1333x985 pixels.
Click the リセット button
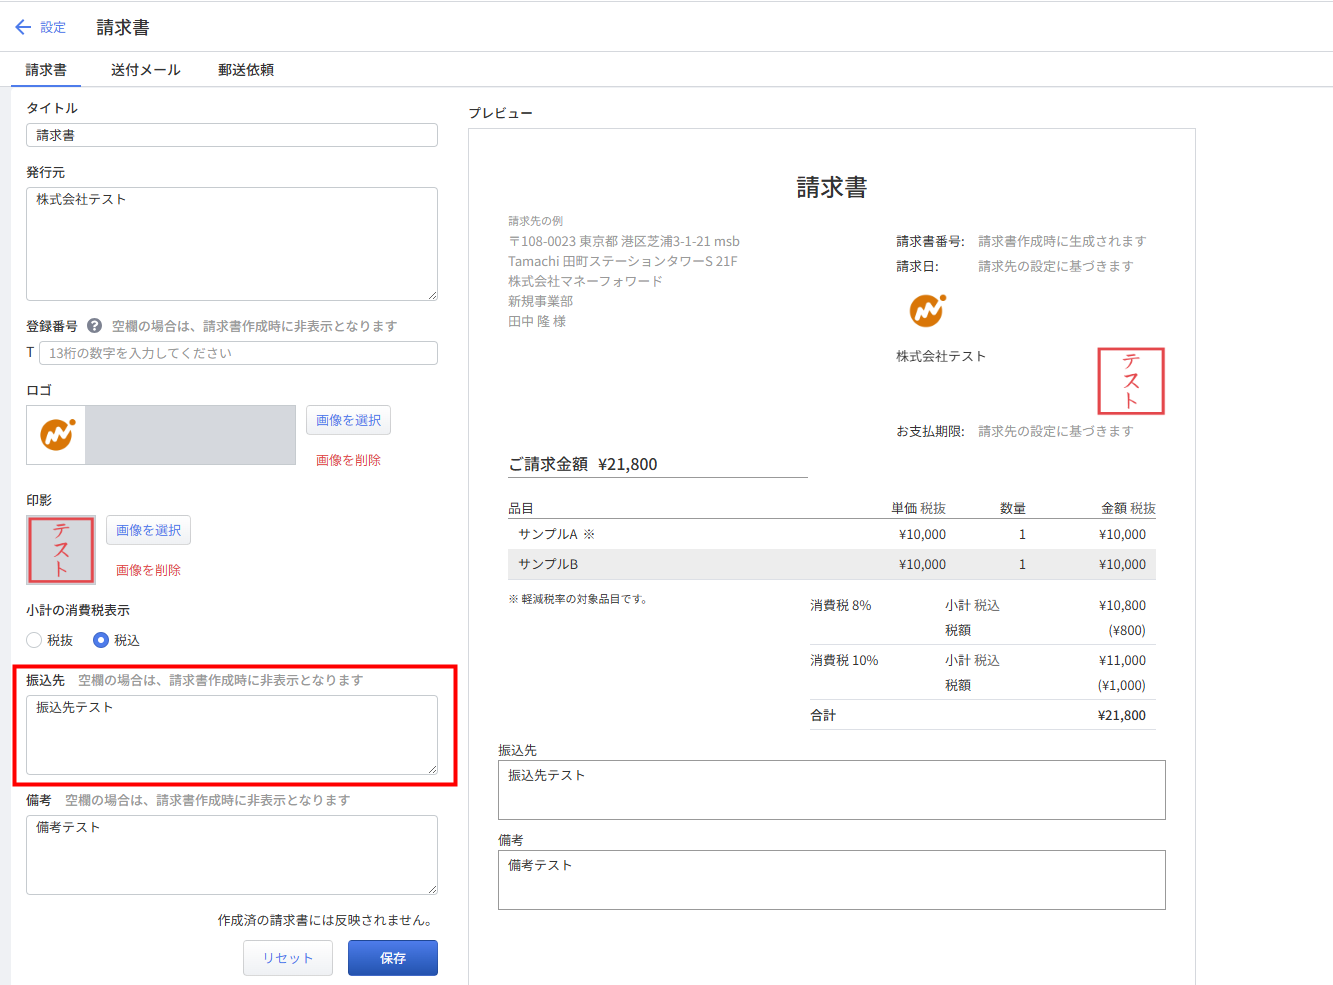coord(289,958)
